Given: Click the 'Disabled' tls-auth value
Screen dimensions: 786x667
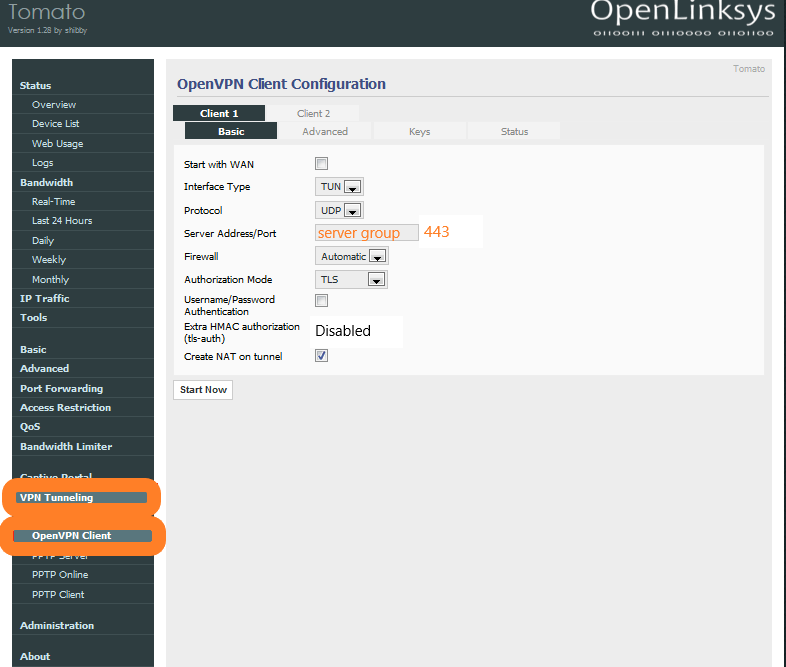Looking at the screenshot, I should 343,331.
